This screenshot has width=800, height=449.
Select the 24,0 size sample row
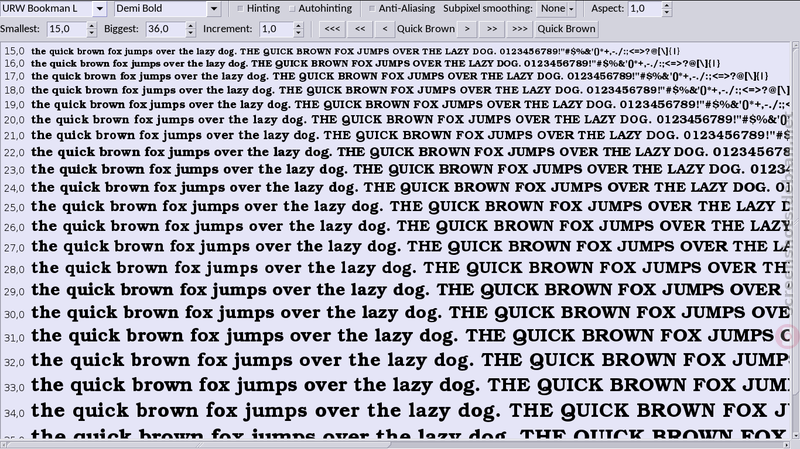click(x=395, y=187)
